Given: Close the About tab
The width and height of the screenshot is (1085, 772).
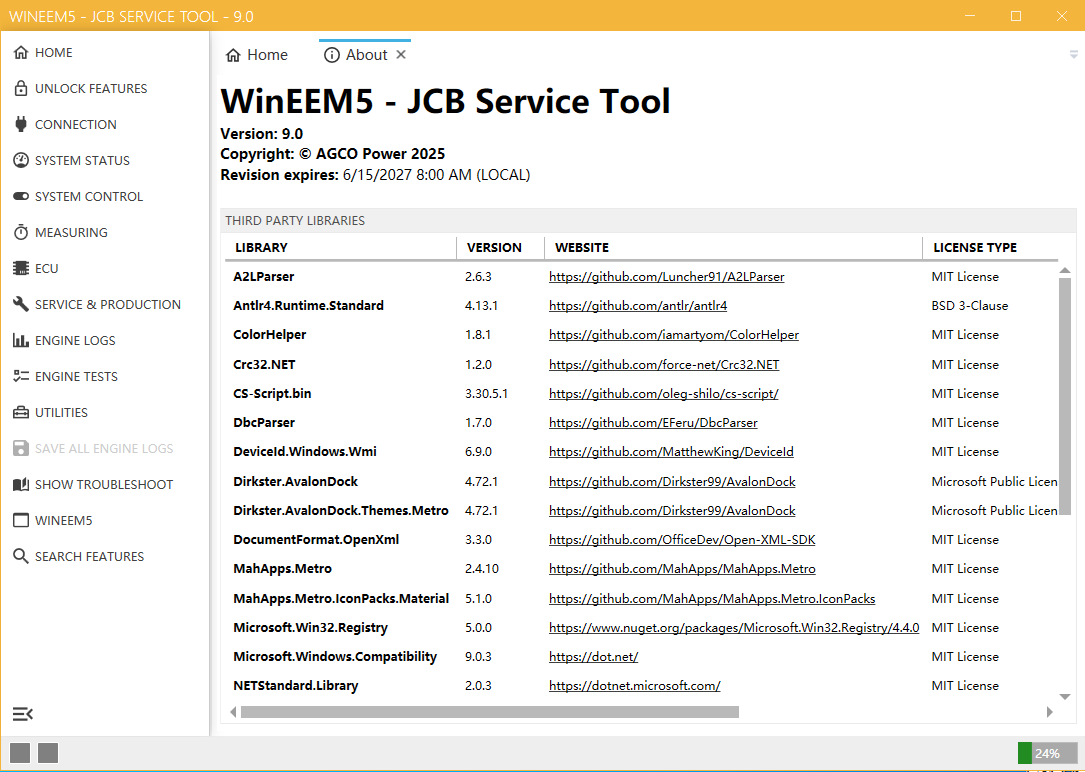Looking at the screenshot, I should point(401,55).
